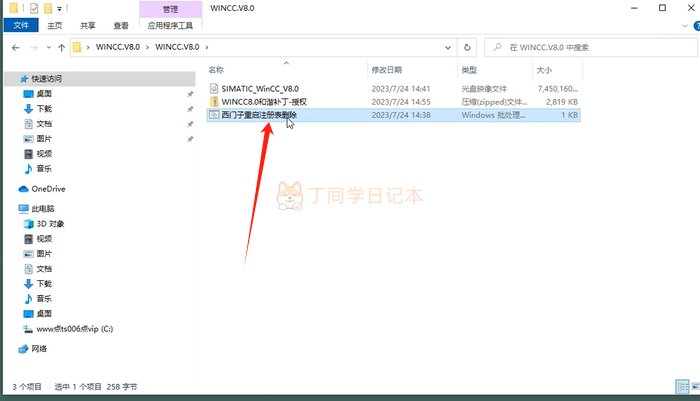700x401 pixels.
Task: Open the recent locations dropdown arrow
Action: click(x=48, y=47)
